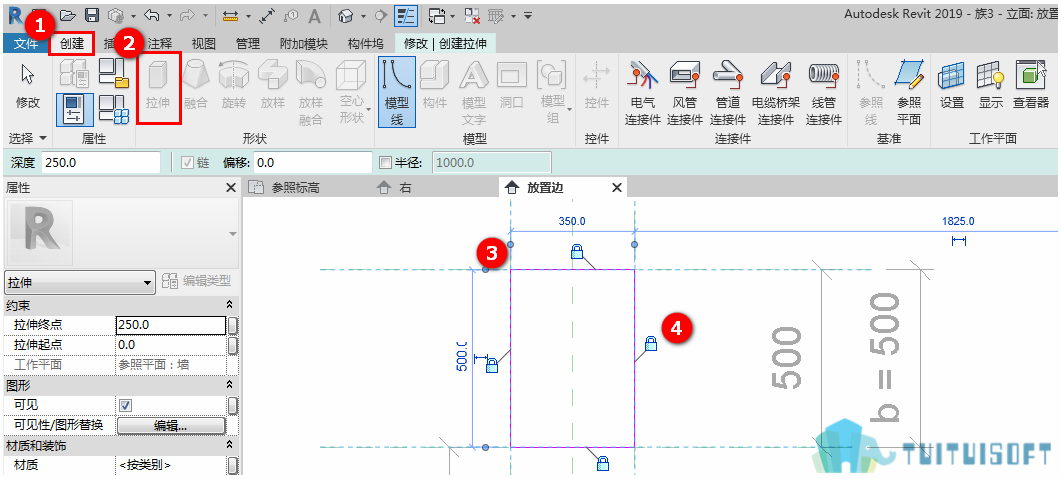This screenshot has width=1061, height=479.
Task: Click the Open folder icon in quick access toolbar
Action: [67, 14]
